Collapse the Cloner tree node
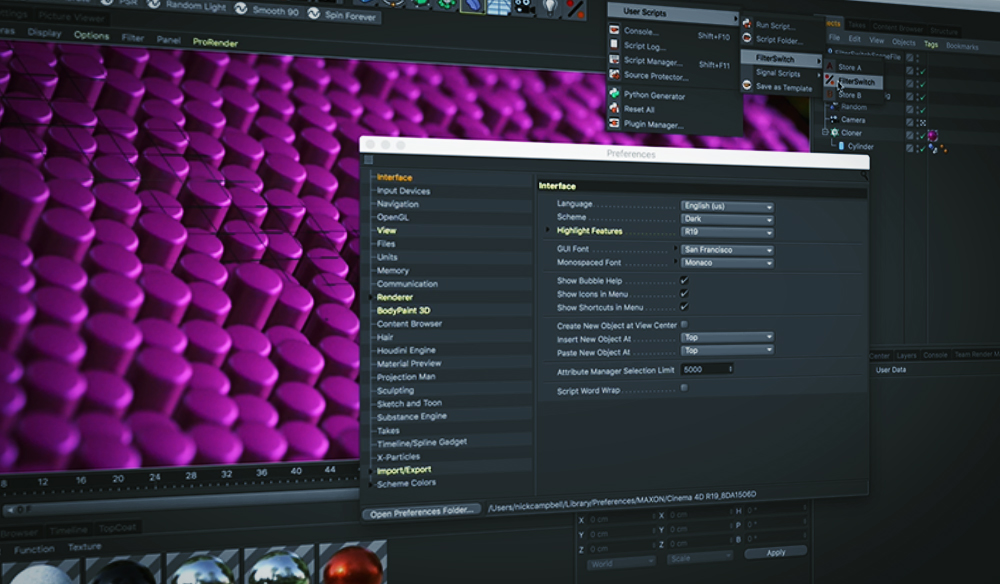This screenshot has width=1000, height=584. 825,132
